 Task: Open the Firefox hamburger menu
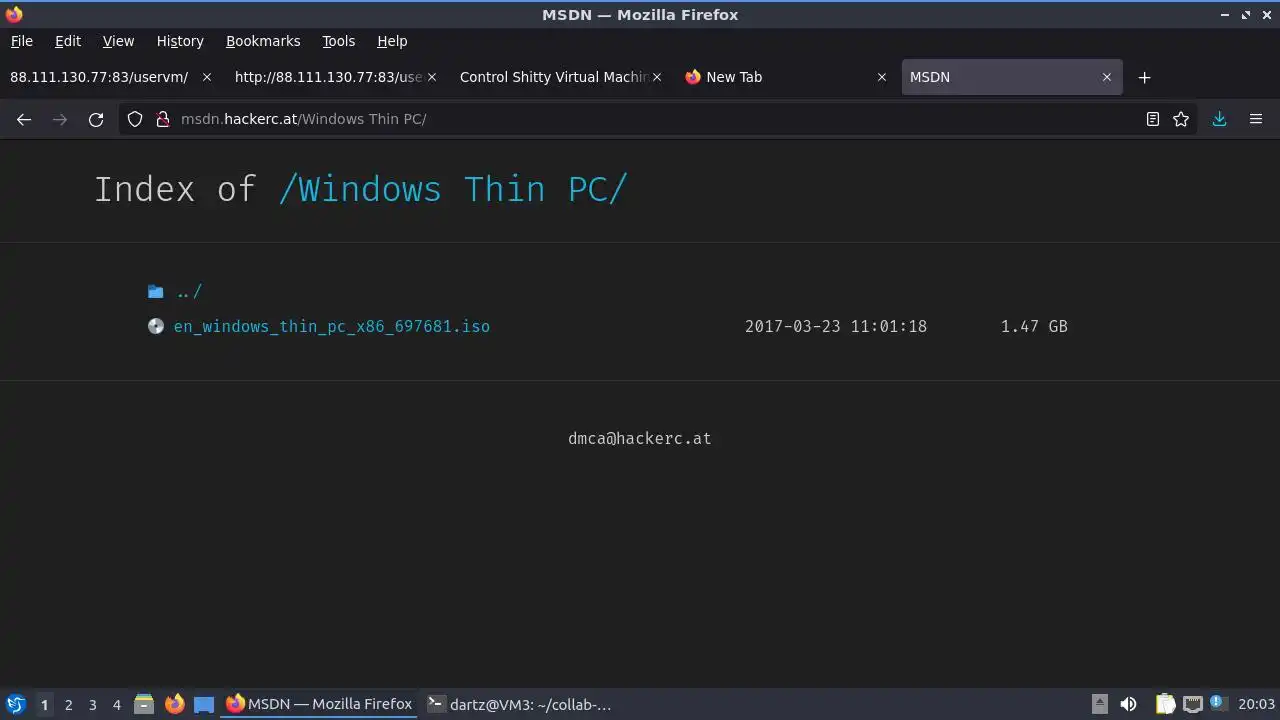click(1256, 119)
